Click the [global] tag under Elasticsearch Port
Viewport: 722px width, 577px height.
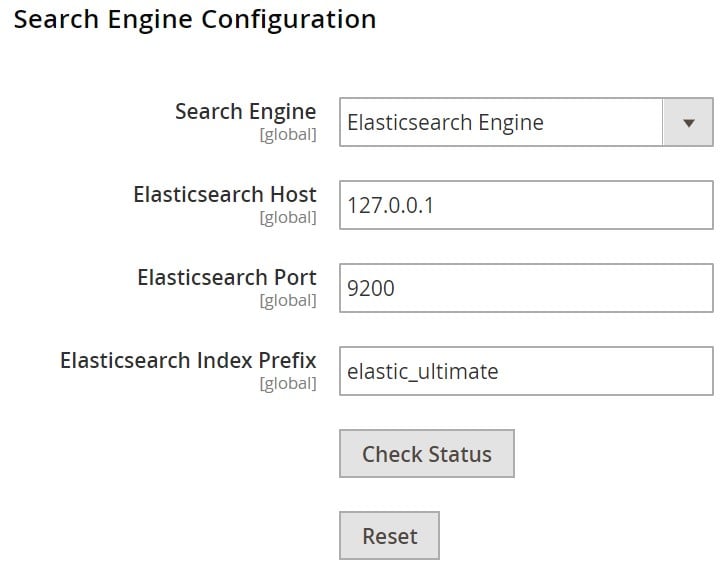click(288, 300)
